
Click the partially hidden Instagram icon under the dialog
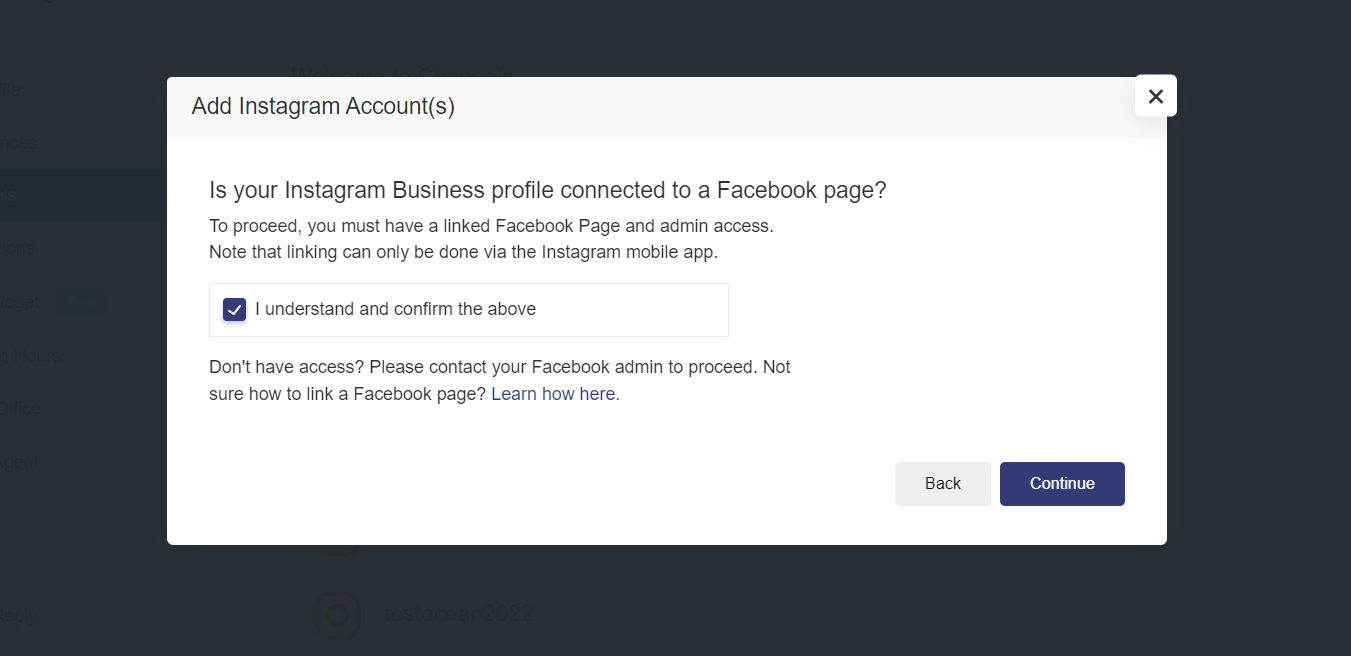337,549
